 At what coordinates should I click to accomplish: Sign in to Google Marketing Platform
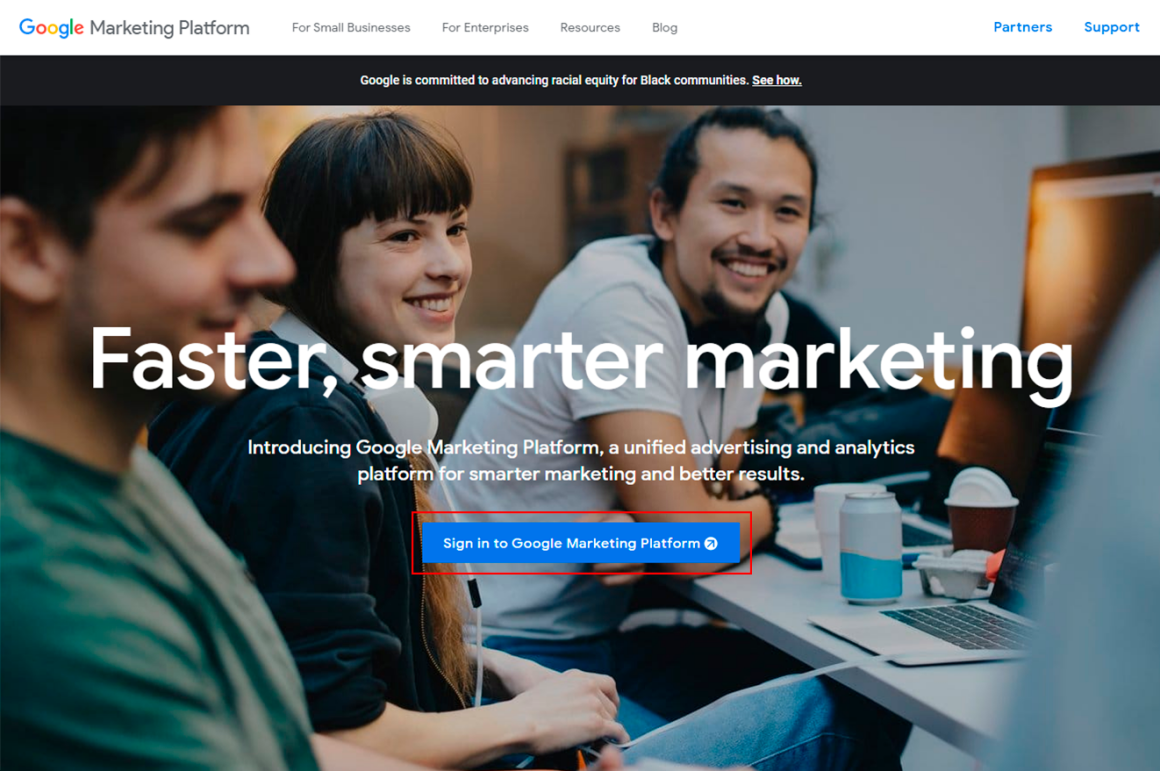tap(581, 543)
